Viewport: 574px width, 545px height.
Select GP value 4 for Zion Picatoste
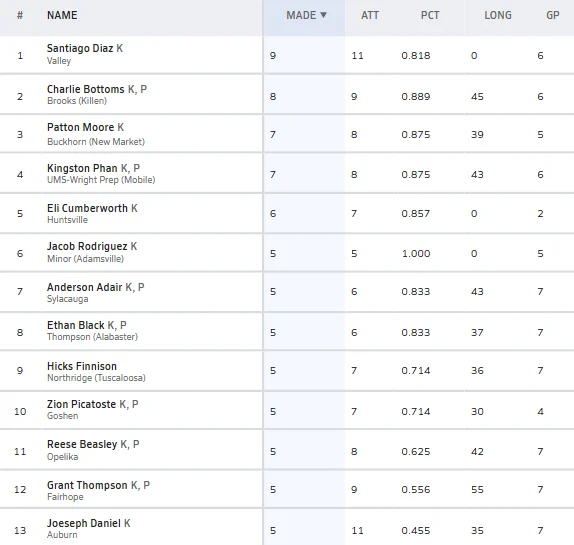point(540,412)
